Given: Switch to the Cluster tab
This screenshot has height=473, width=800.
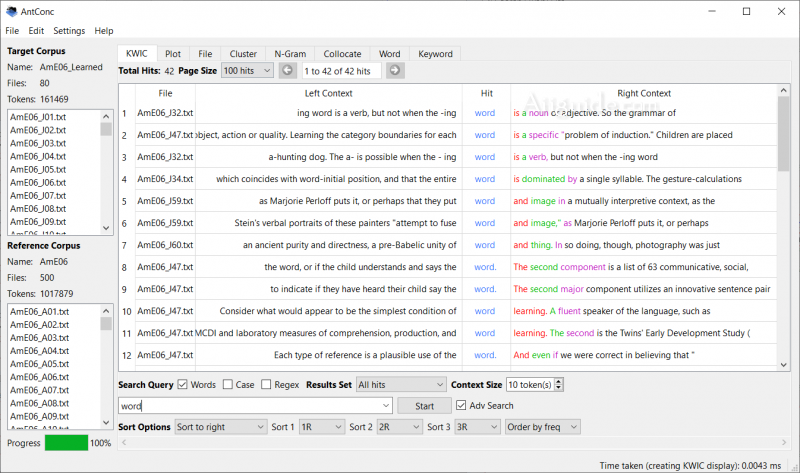Looking at the screenshot, I should coord(243,54).
